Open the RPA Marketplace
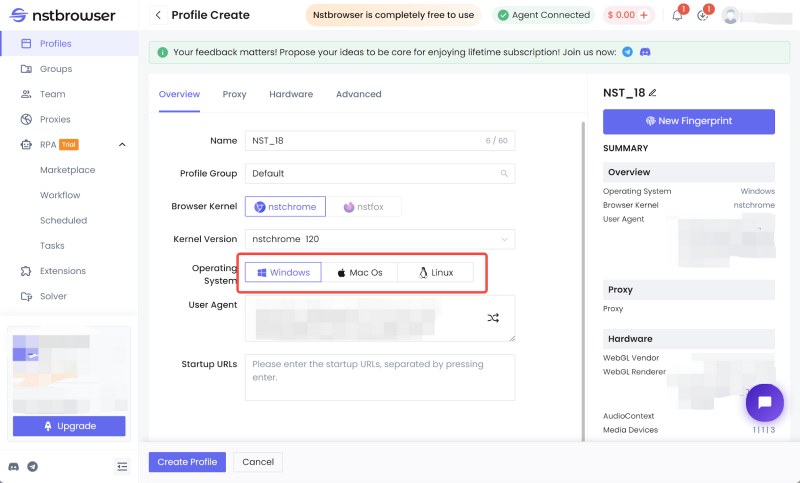The width and height of the screenshot is (800, 483). (x=67, y=170)
